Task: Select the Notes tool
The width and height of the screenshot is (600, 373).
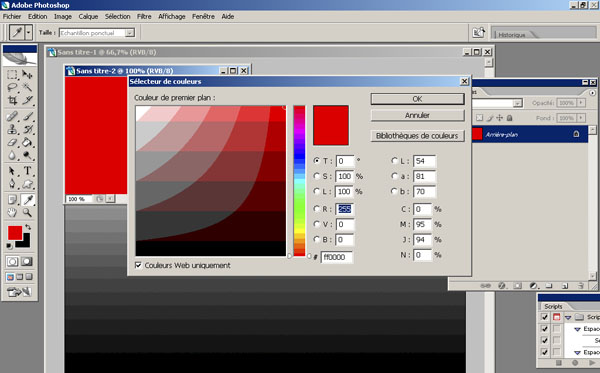Action: point(12,199)
